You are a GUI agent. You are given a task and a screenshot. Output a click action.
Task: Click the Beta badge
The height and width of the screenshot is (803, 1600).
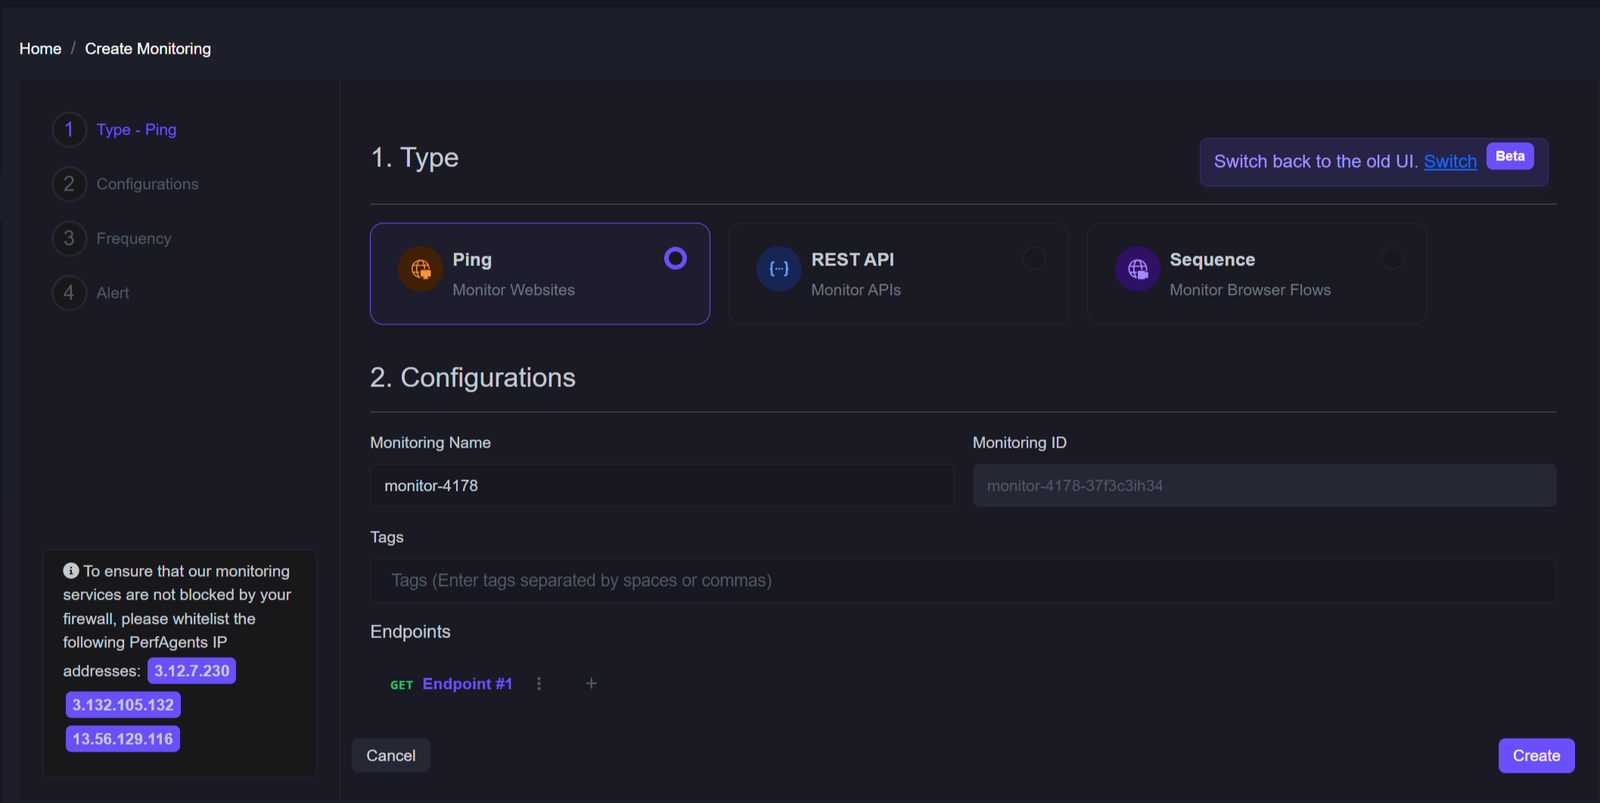coord(1510,156)
